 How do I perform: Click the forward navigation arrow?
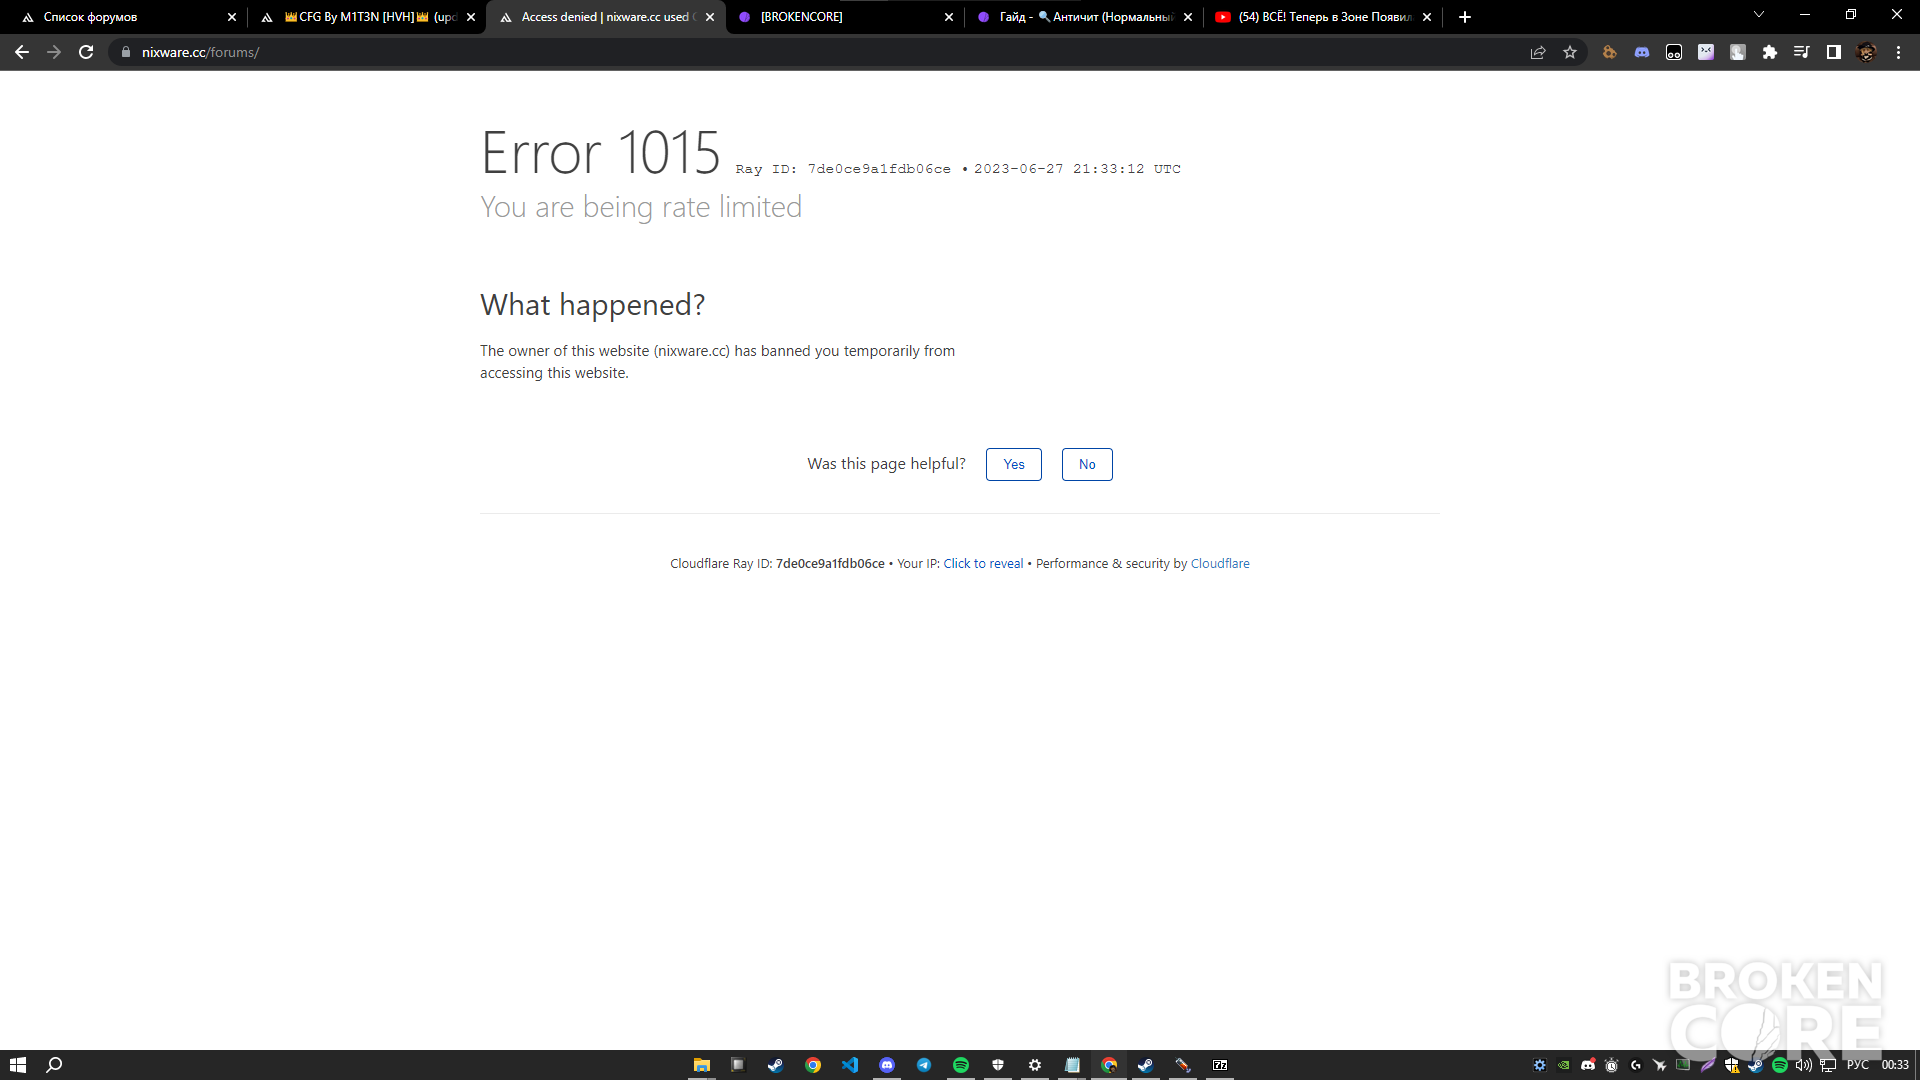(54, 52)
